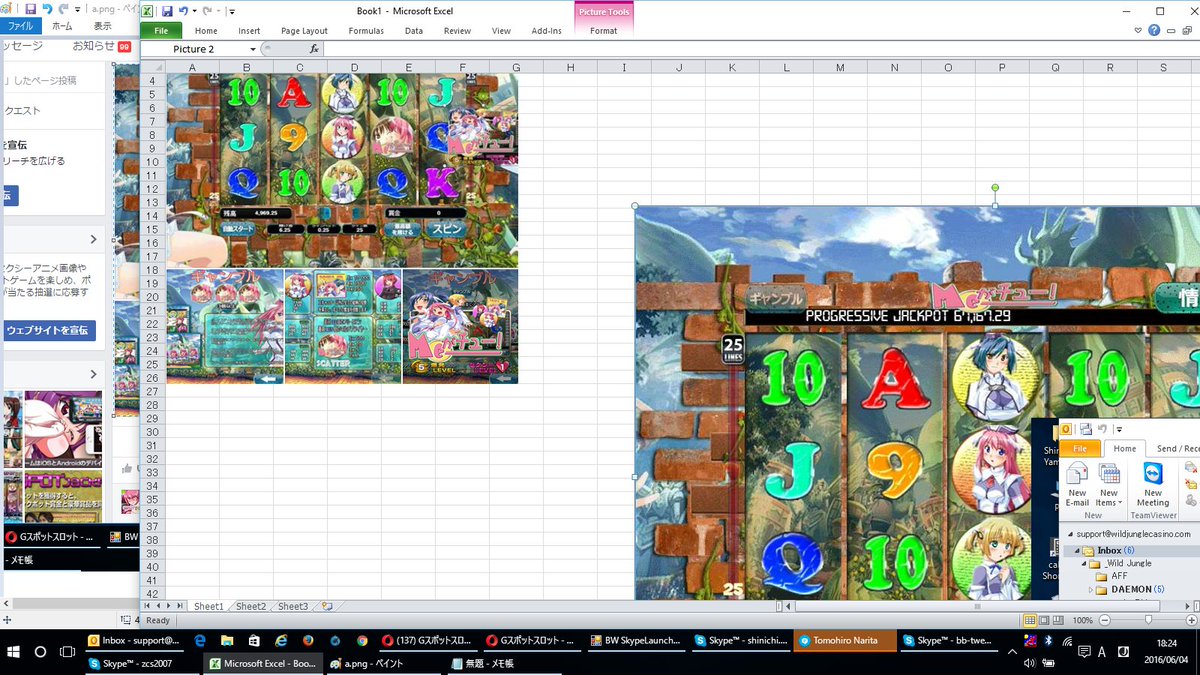Switch to the Sheet3 worksheet tab
The height and width of the screenshot is (675, 1200).
[x=293, y=606]
